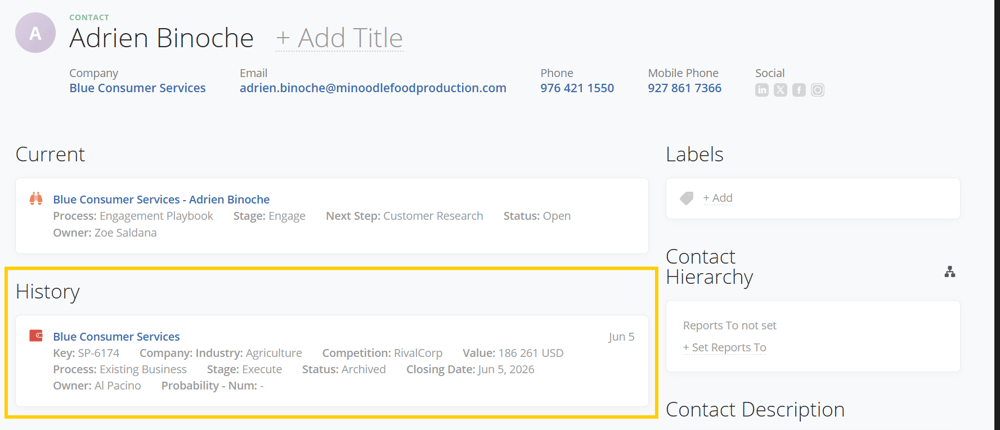Image resolution: width=1000 pixels, height=430 pixels.
Task: Click Competition: RivalCorp
Action: click(x=382, y=353)
